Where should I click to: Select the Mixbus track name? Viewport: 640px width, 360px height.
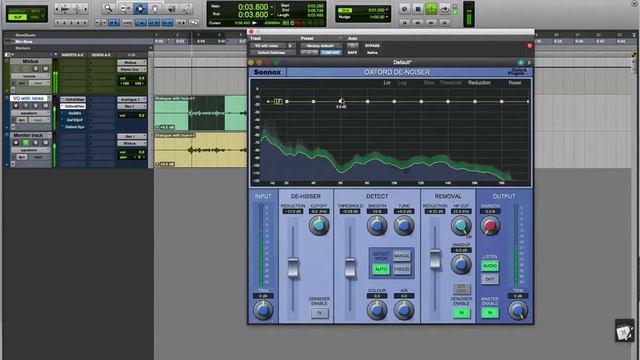click(x=30, y=61)
